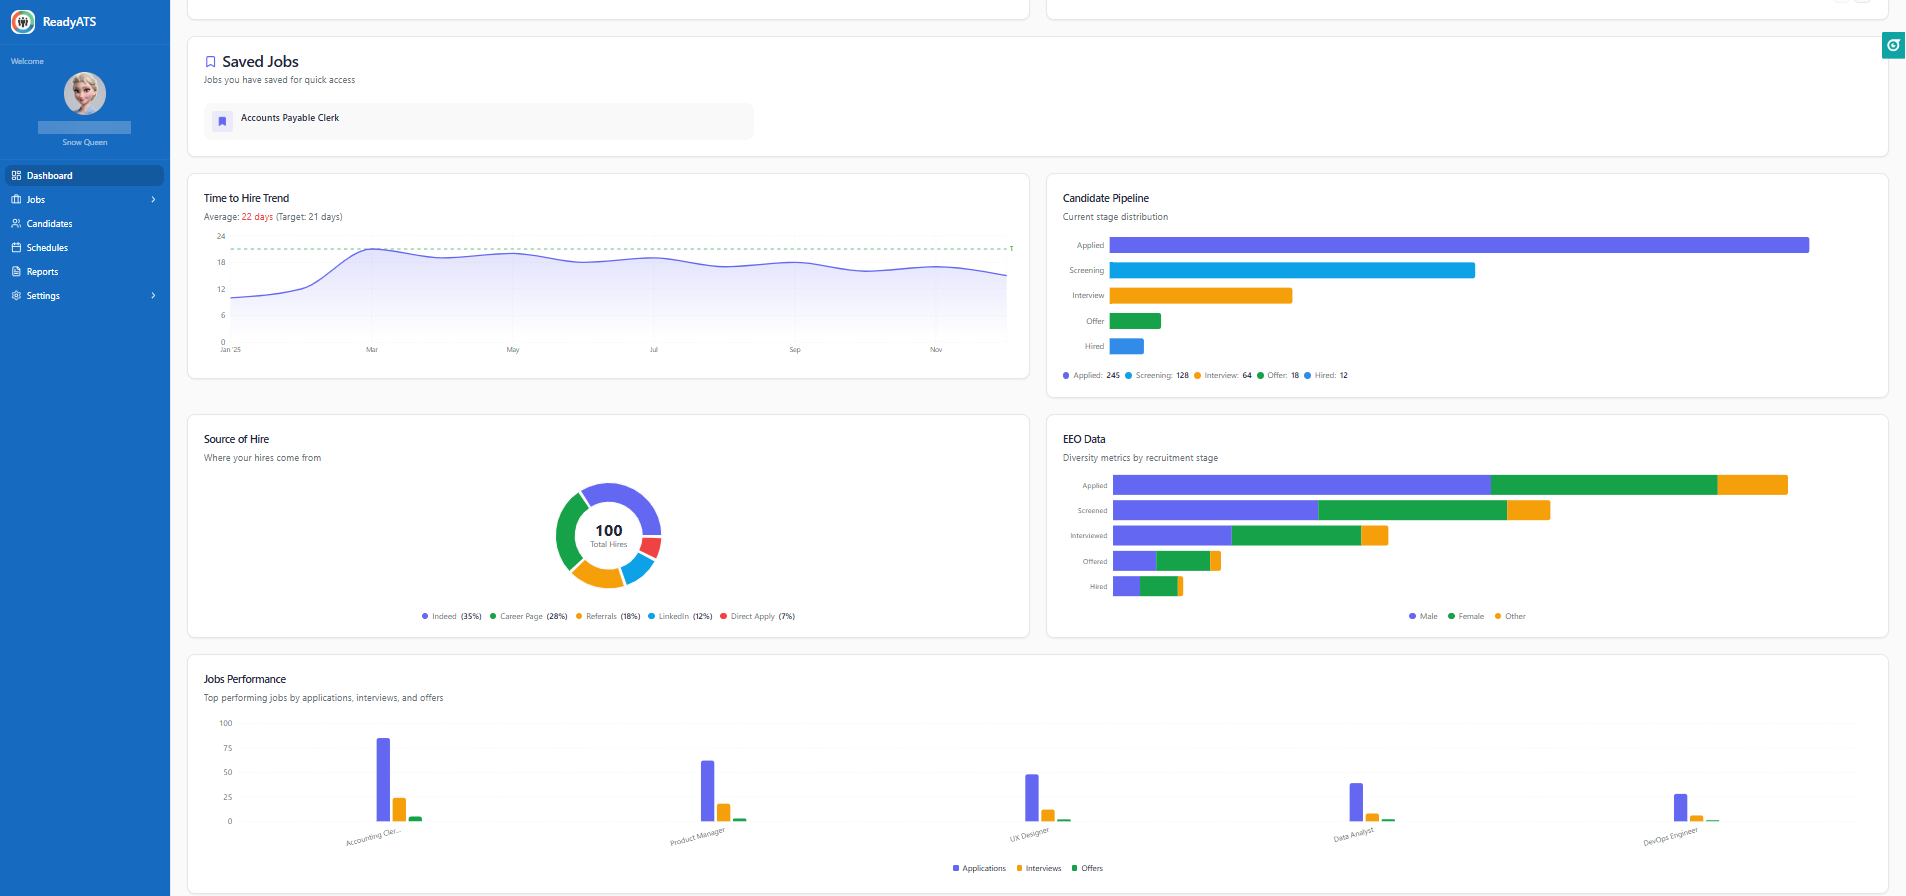Open the Accounts Payable Clerk saved job
Viewport: 1906px width, 896px height.
point(290,118)
